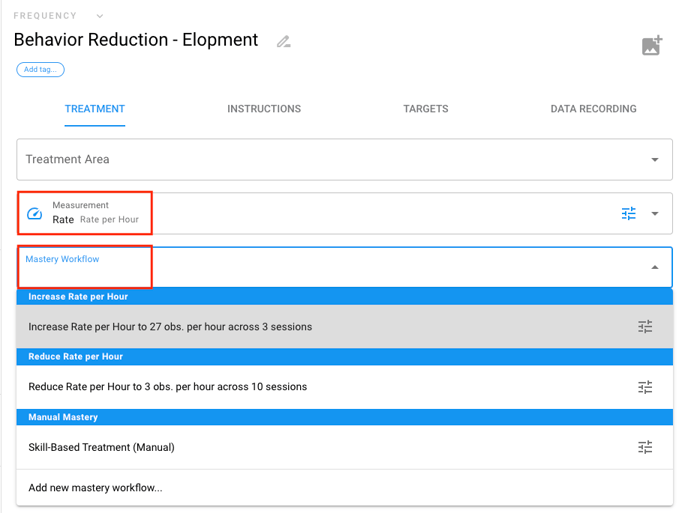
Task: Choose Reduce Rate to 3 obs. option
Action: (x=167, y=387)
